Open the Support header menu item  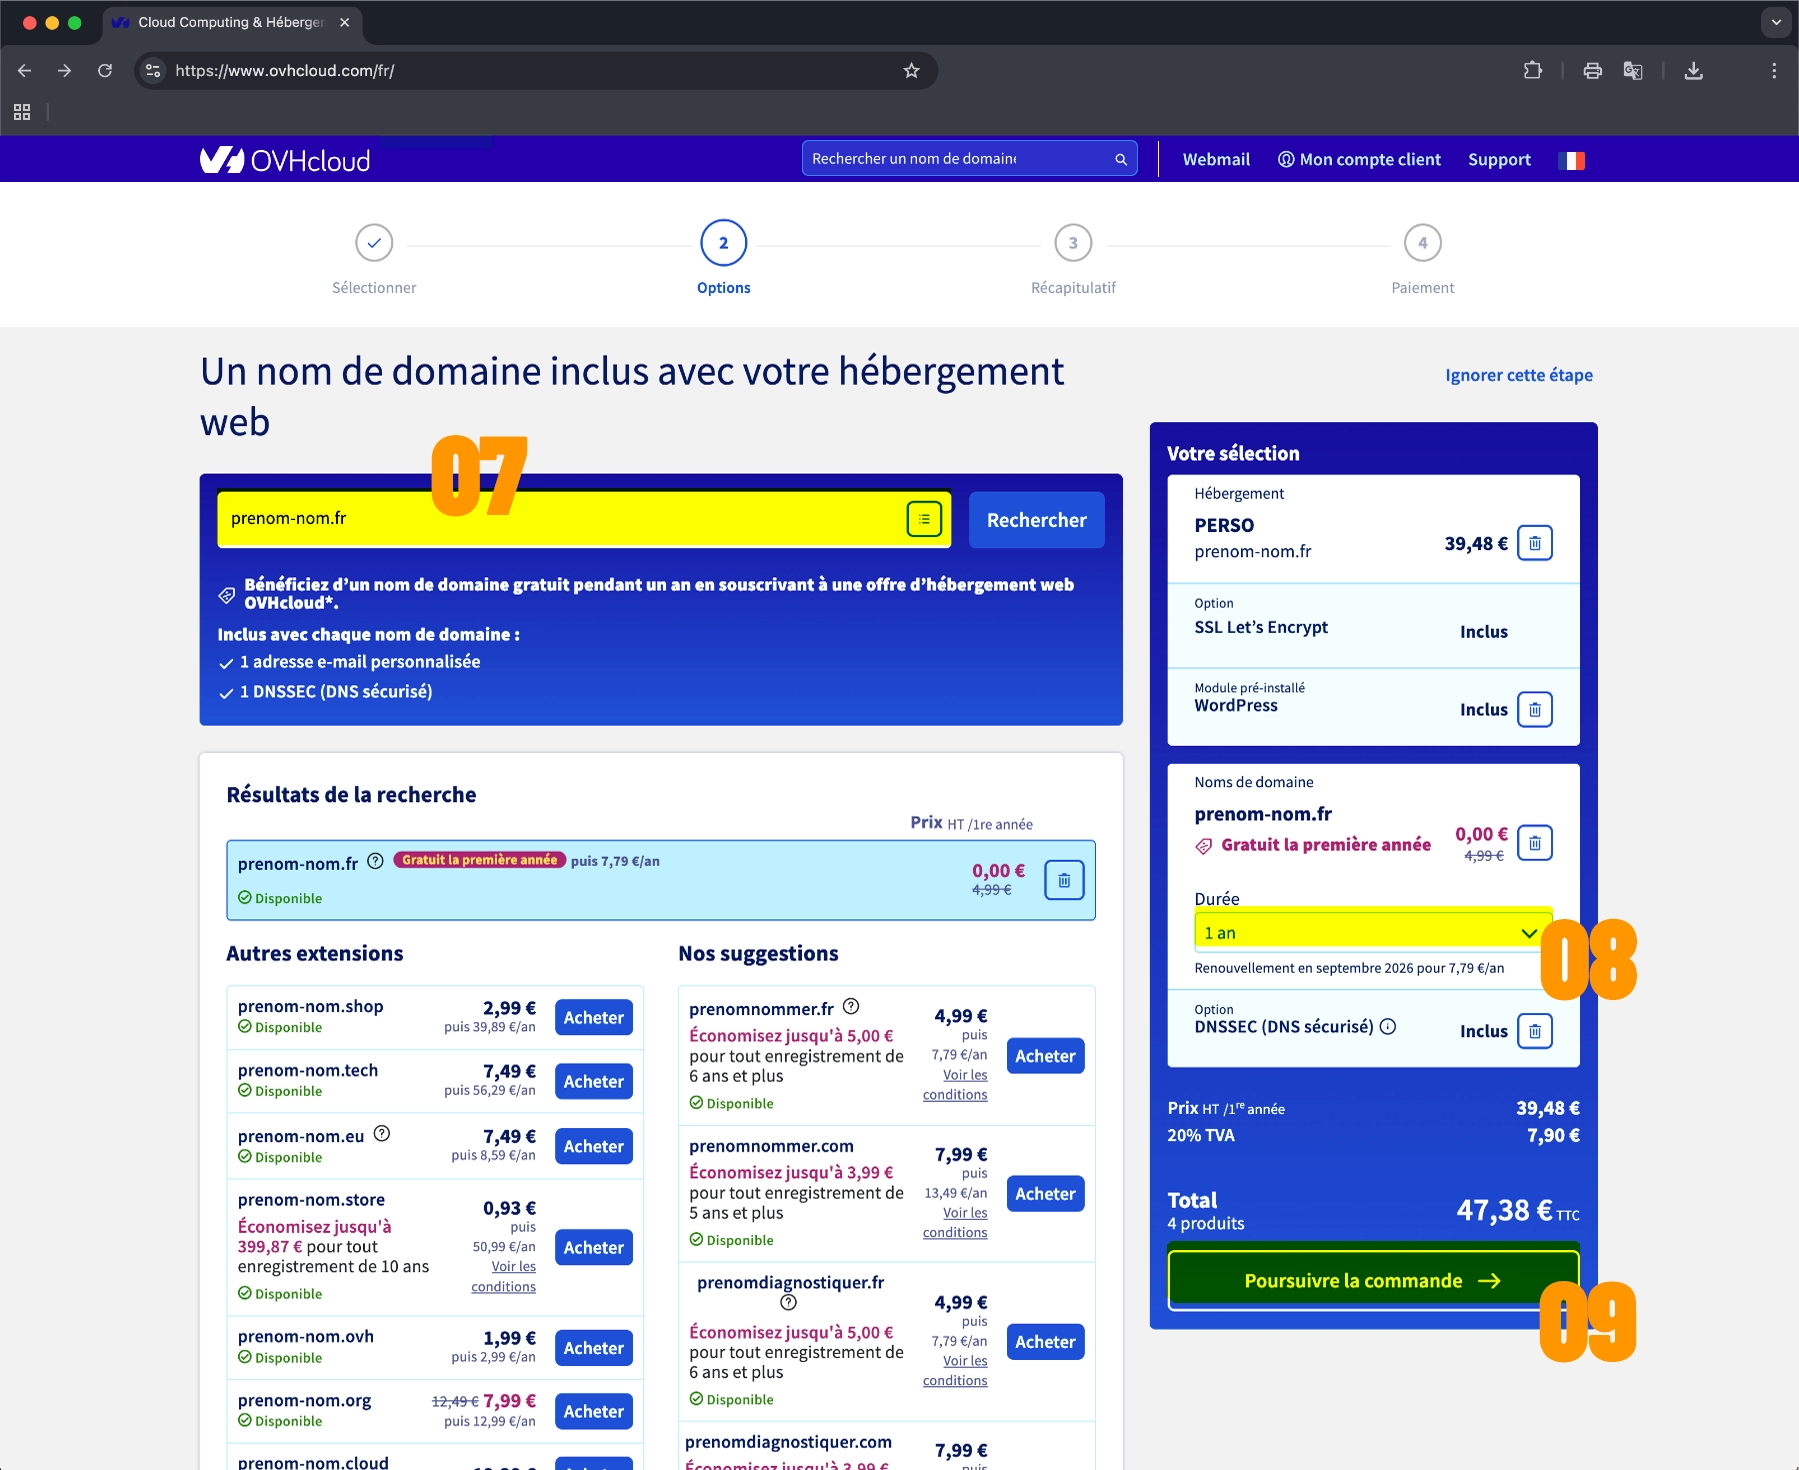pos(1498,160)
